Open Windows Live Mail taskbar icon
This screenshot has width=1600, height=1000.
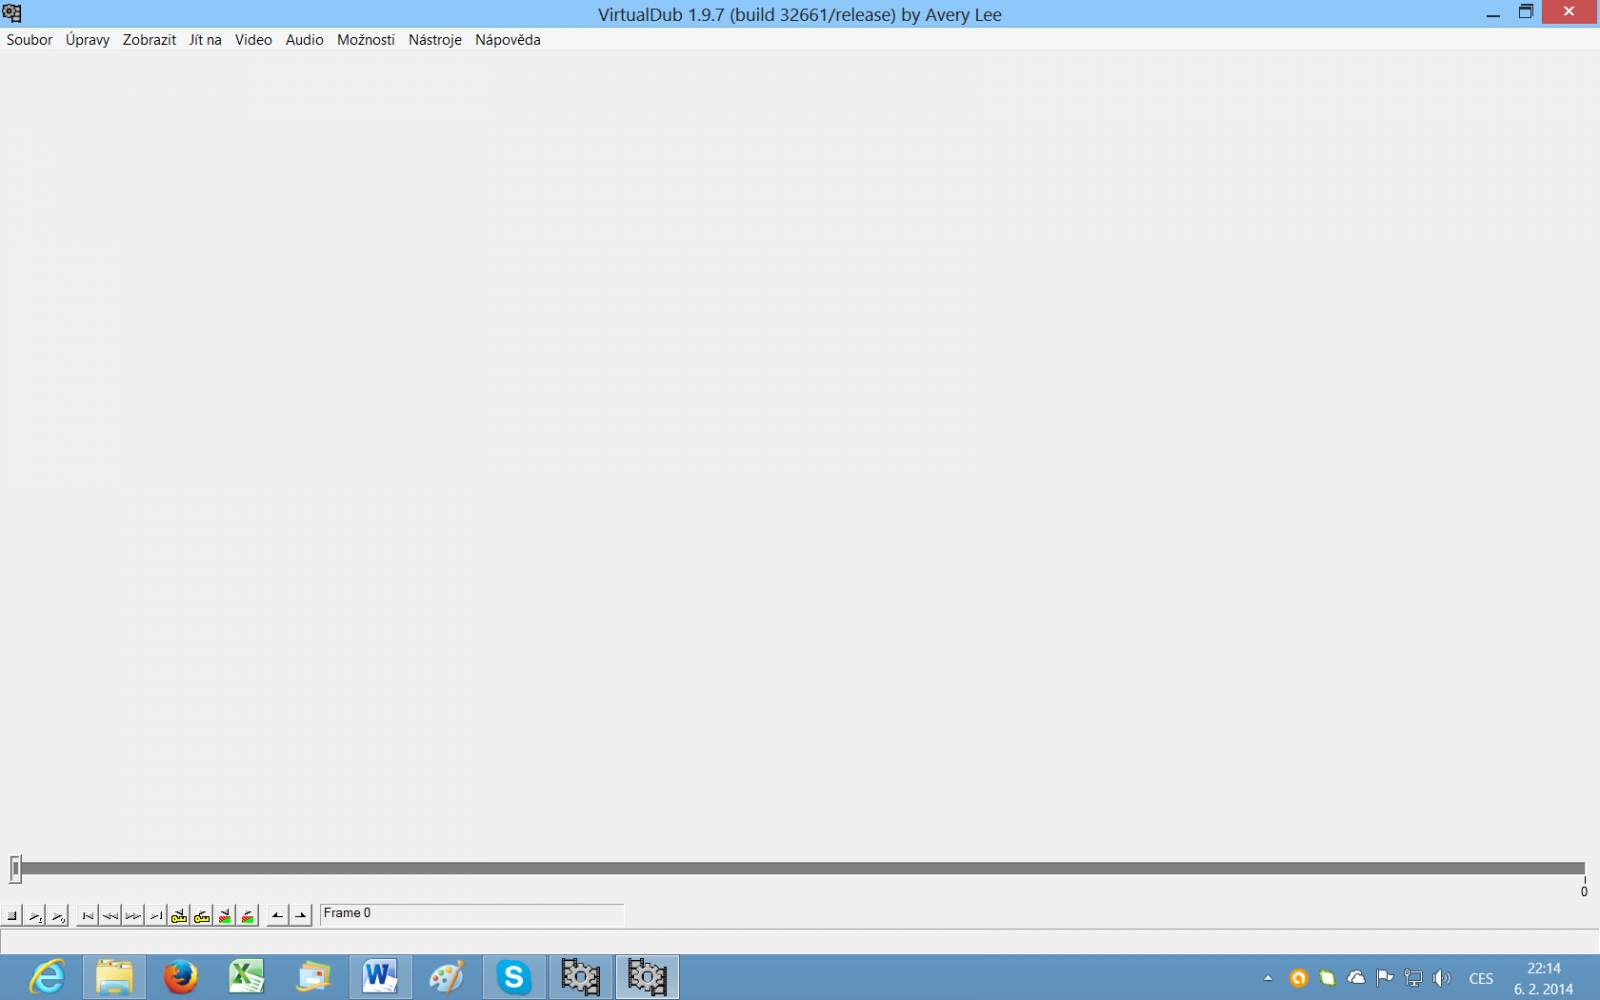[x=314, y=977]
